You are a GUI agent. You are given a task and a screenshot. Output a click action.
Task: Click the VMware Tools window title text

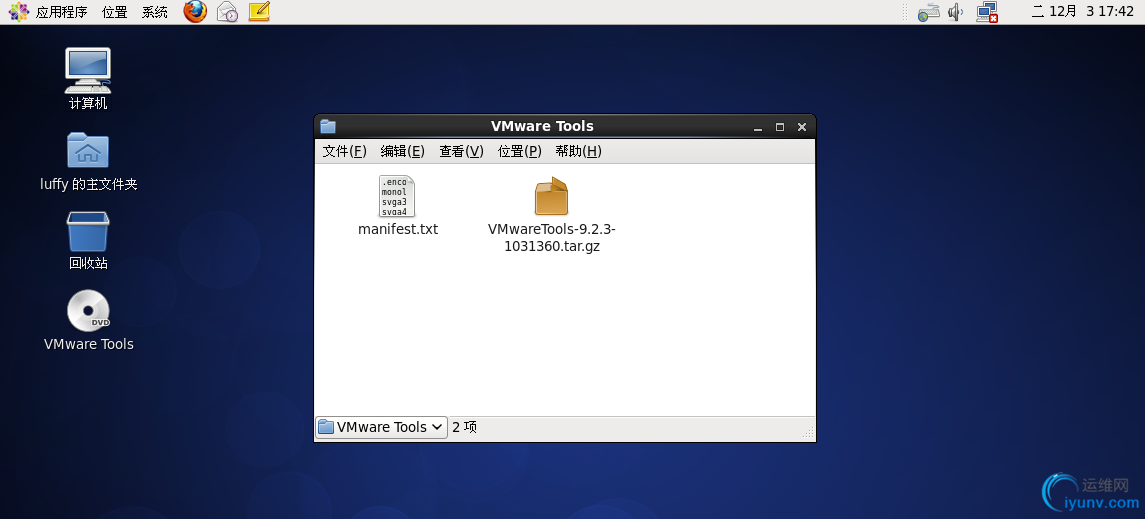coord(542,126)
